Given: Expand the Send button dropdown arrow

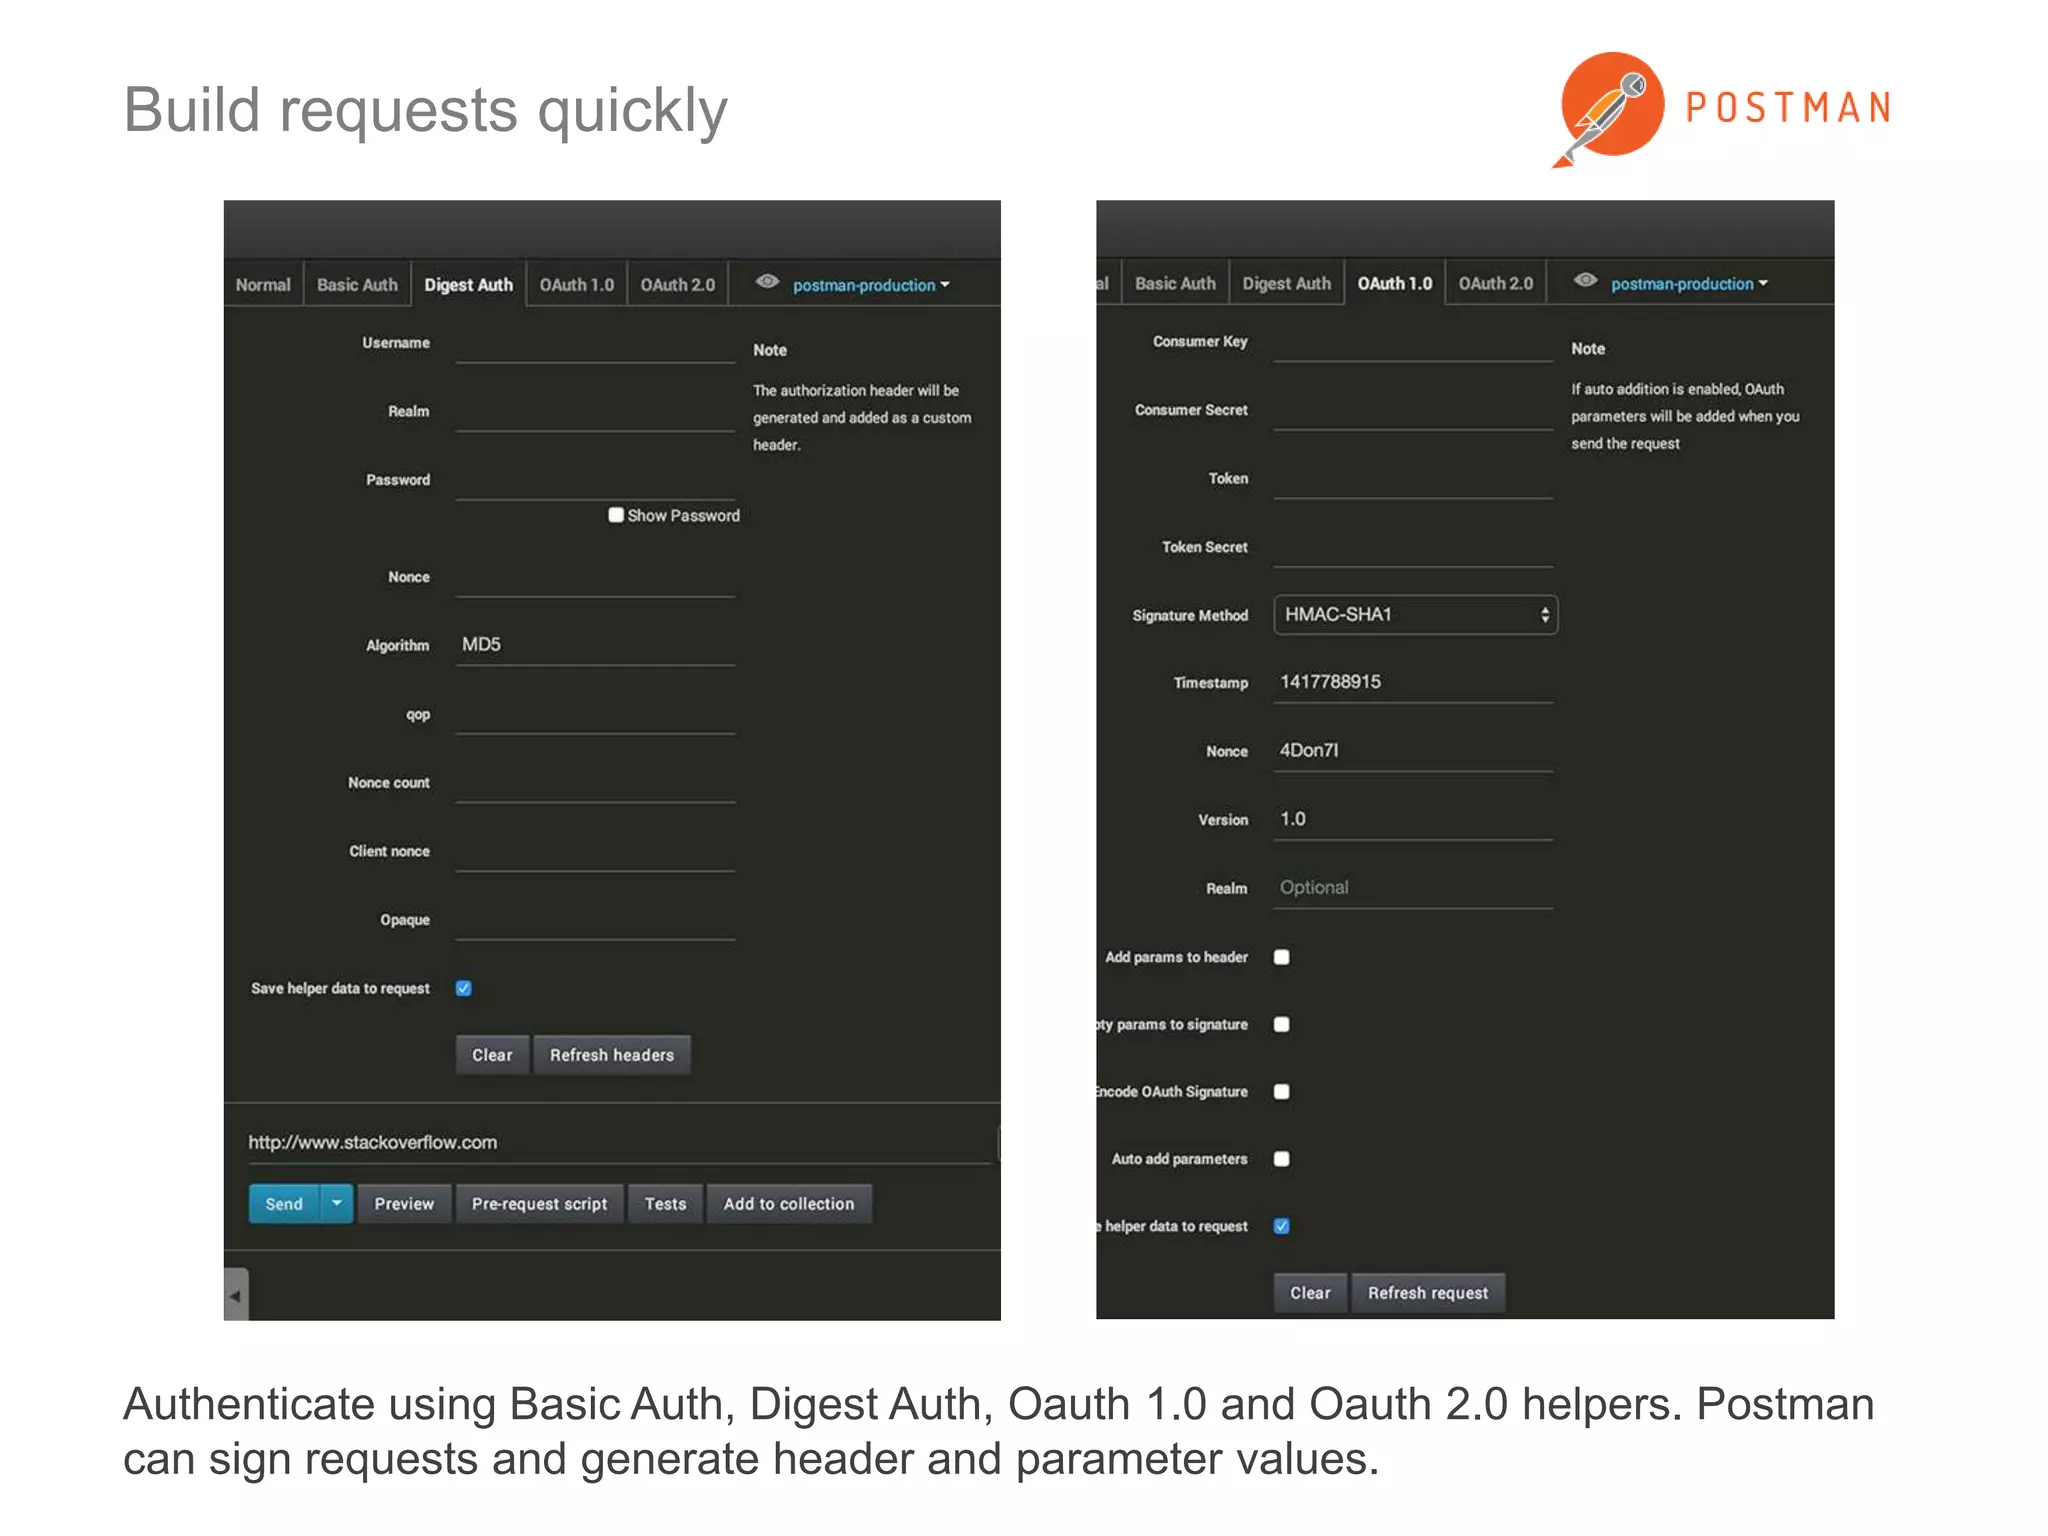Looking at the screenshot, I should pyautogui.click(x=337, y=1204).
